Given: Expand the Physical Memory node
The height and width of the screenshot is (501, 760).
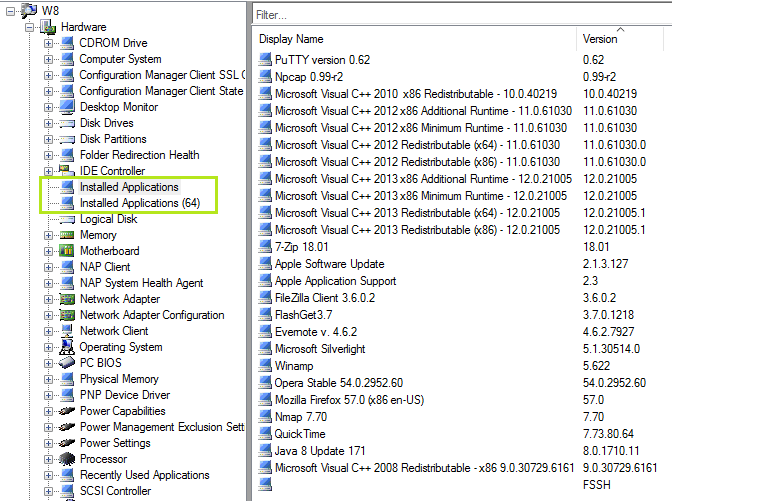Looking at the screenshot, I should click(48, 379).
